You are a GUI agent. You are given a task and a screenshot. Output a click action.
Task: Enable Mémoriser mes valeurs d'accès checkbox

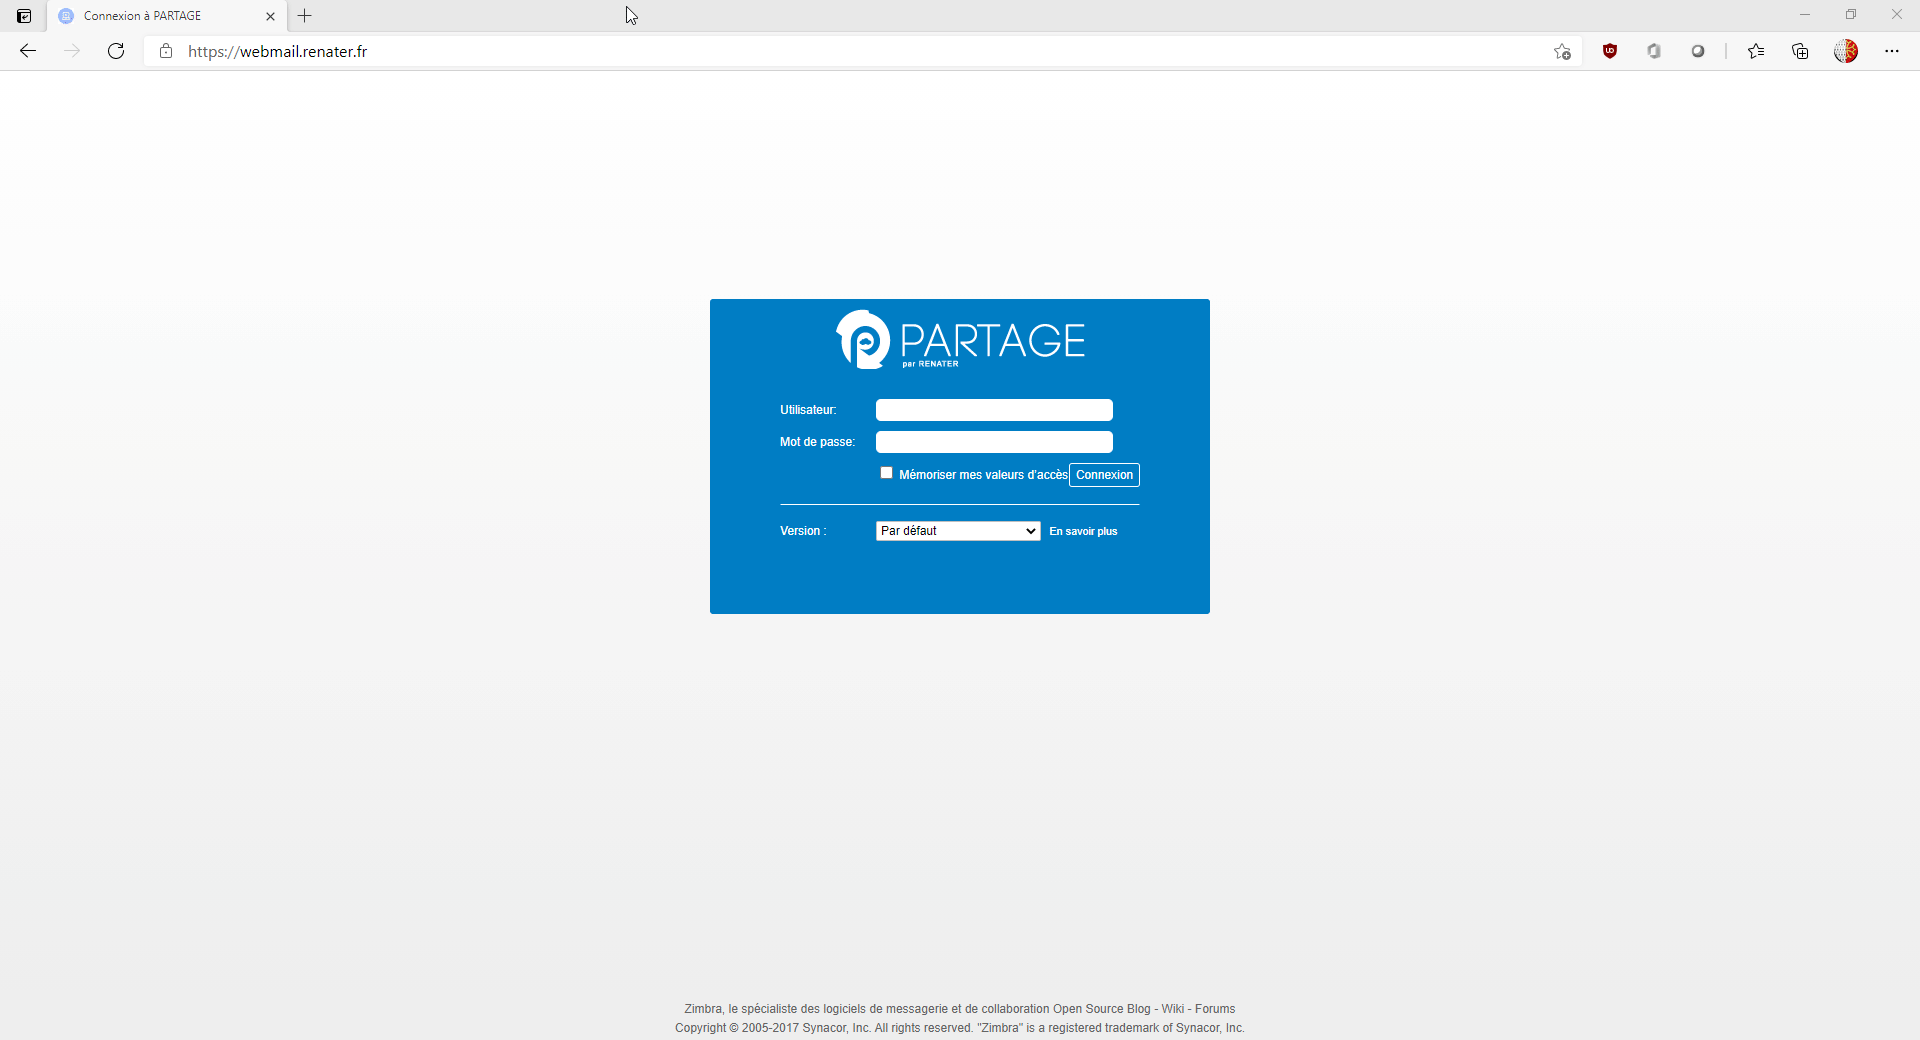[886, 473]
